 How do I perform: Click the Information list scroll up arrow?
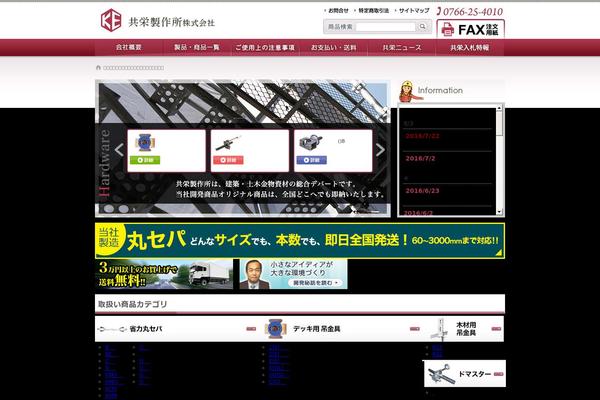click(x=499, y=109)
